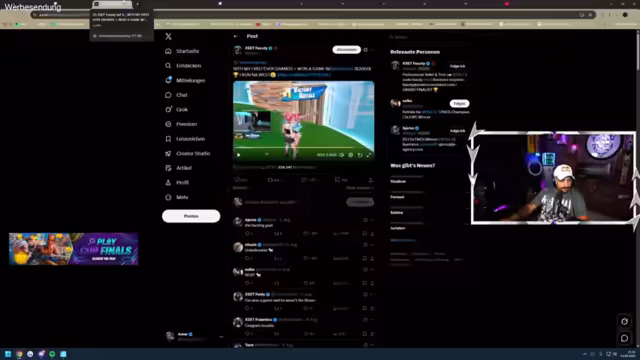Follow selko with the Folgen button
The width and height of the screenshot is (640, 360).
click(x=459, y=104)
